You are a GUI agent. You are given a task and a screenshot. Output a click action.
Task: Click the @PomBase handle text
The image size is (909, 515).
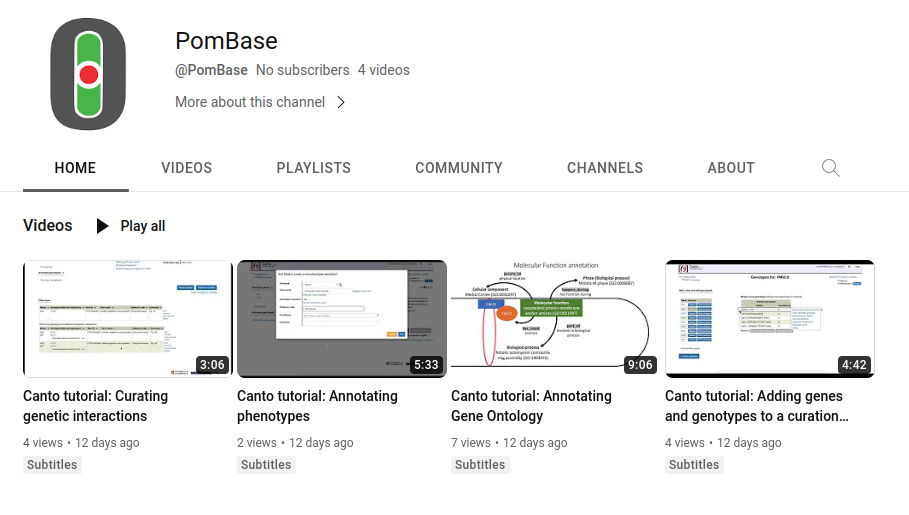[212, 70]
